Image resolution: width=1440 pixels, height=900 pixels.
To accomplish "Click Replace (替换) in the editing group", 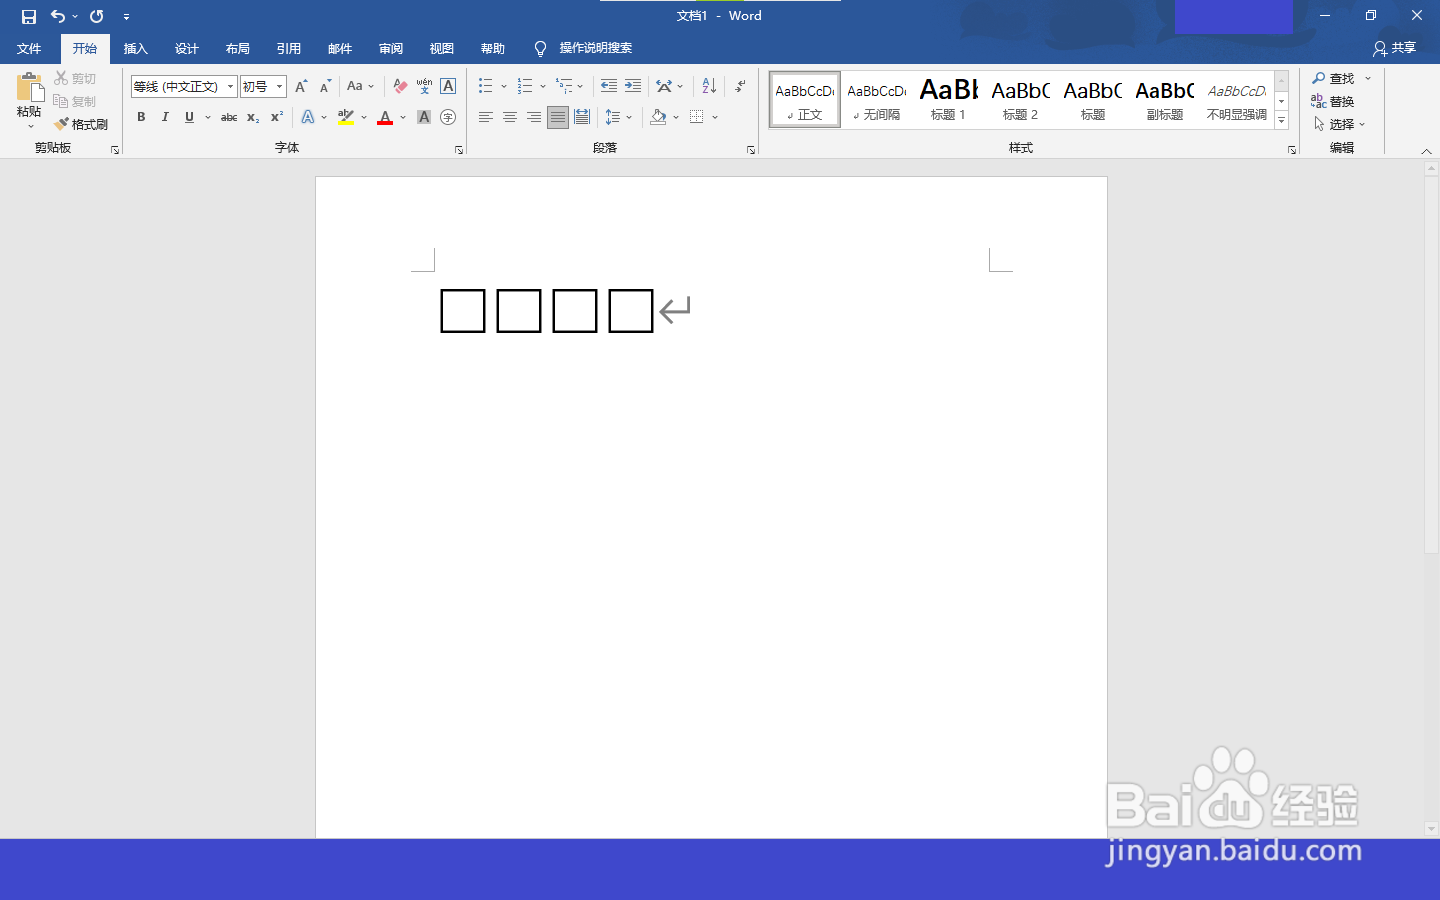I will point(1334,101).
